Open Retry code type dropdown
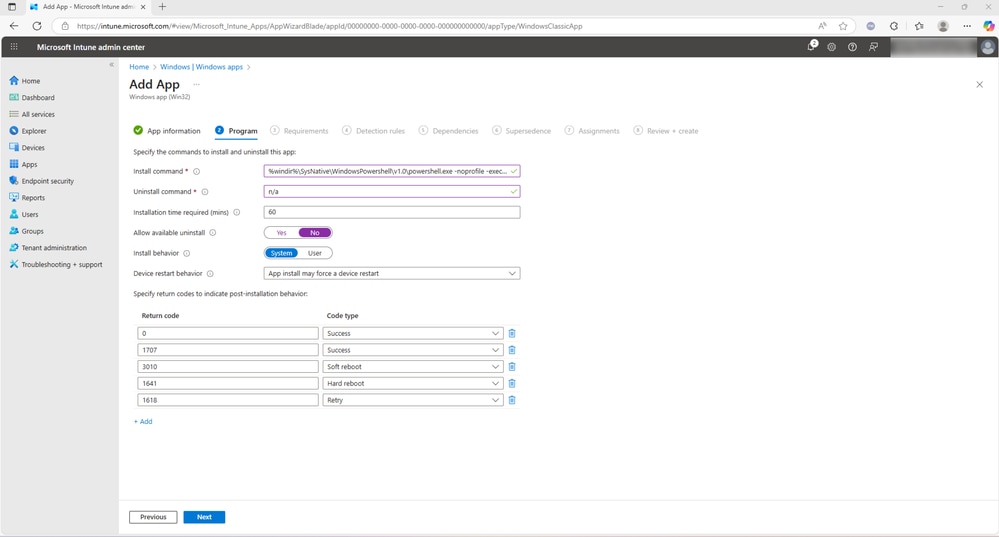This screenshot has width=999, height=537. (413, 400)
